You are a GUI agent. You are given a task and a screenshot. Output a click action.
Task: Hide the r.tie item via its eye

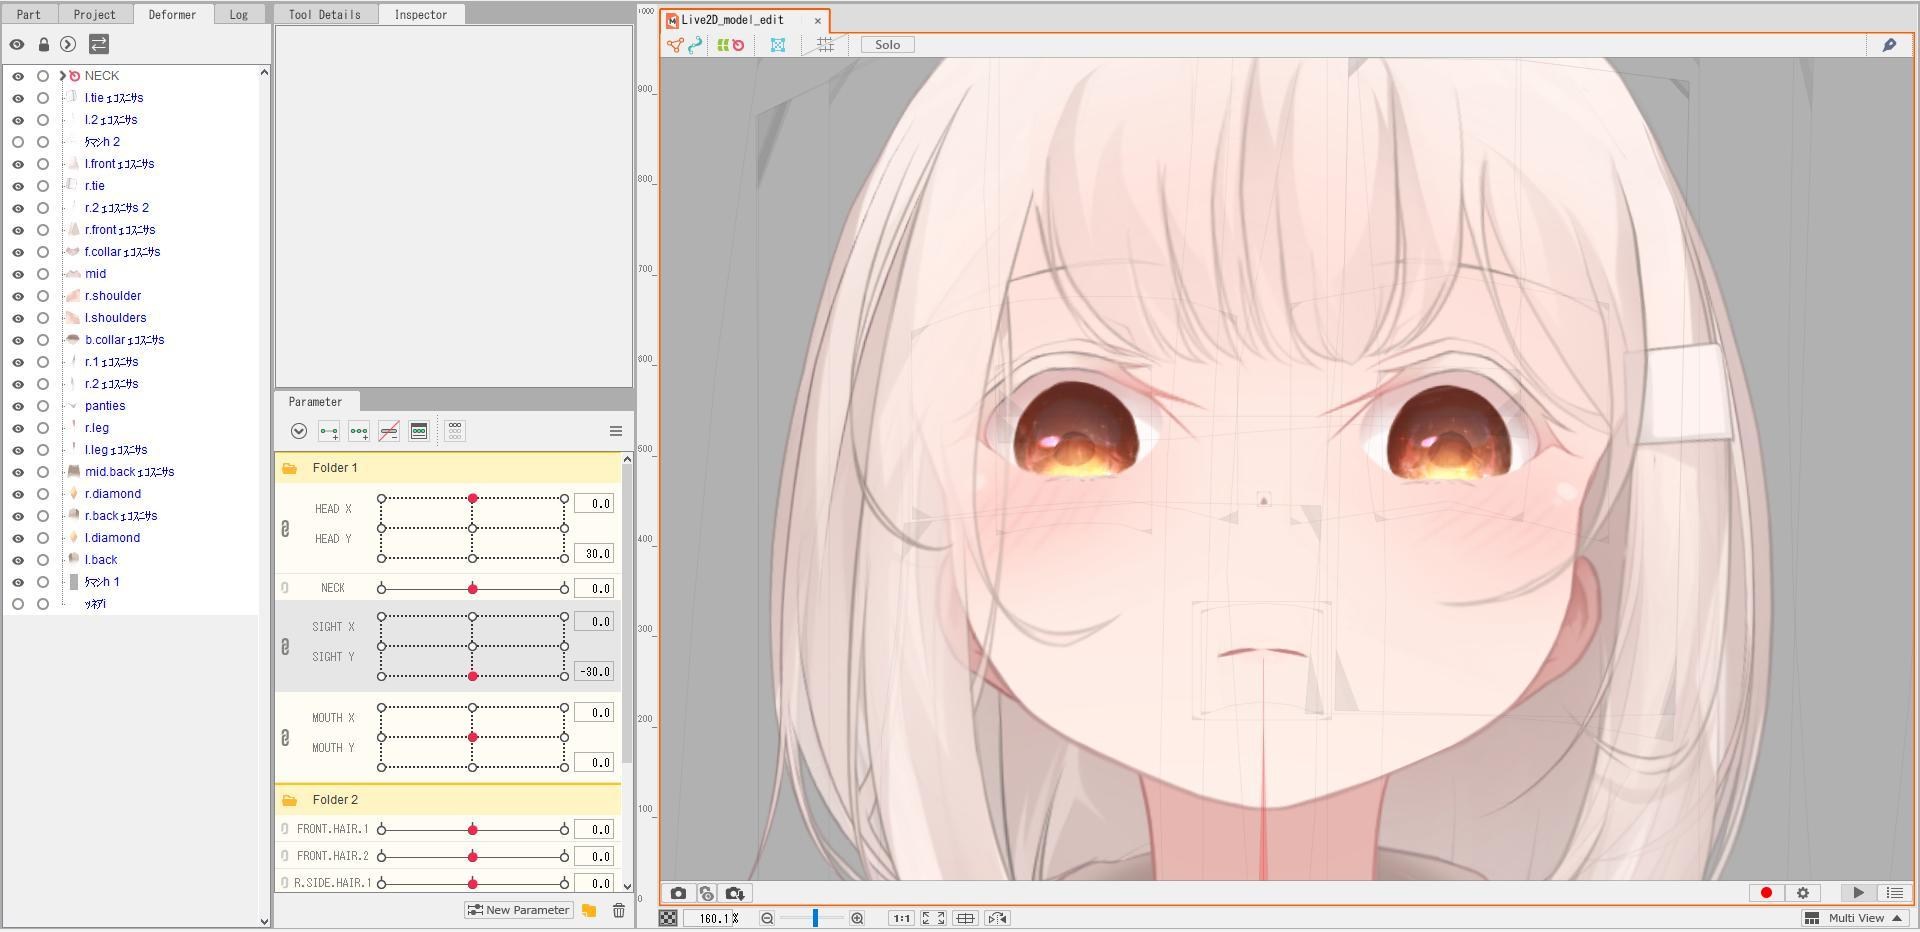click(17, 186)
